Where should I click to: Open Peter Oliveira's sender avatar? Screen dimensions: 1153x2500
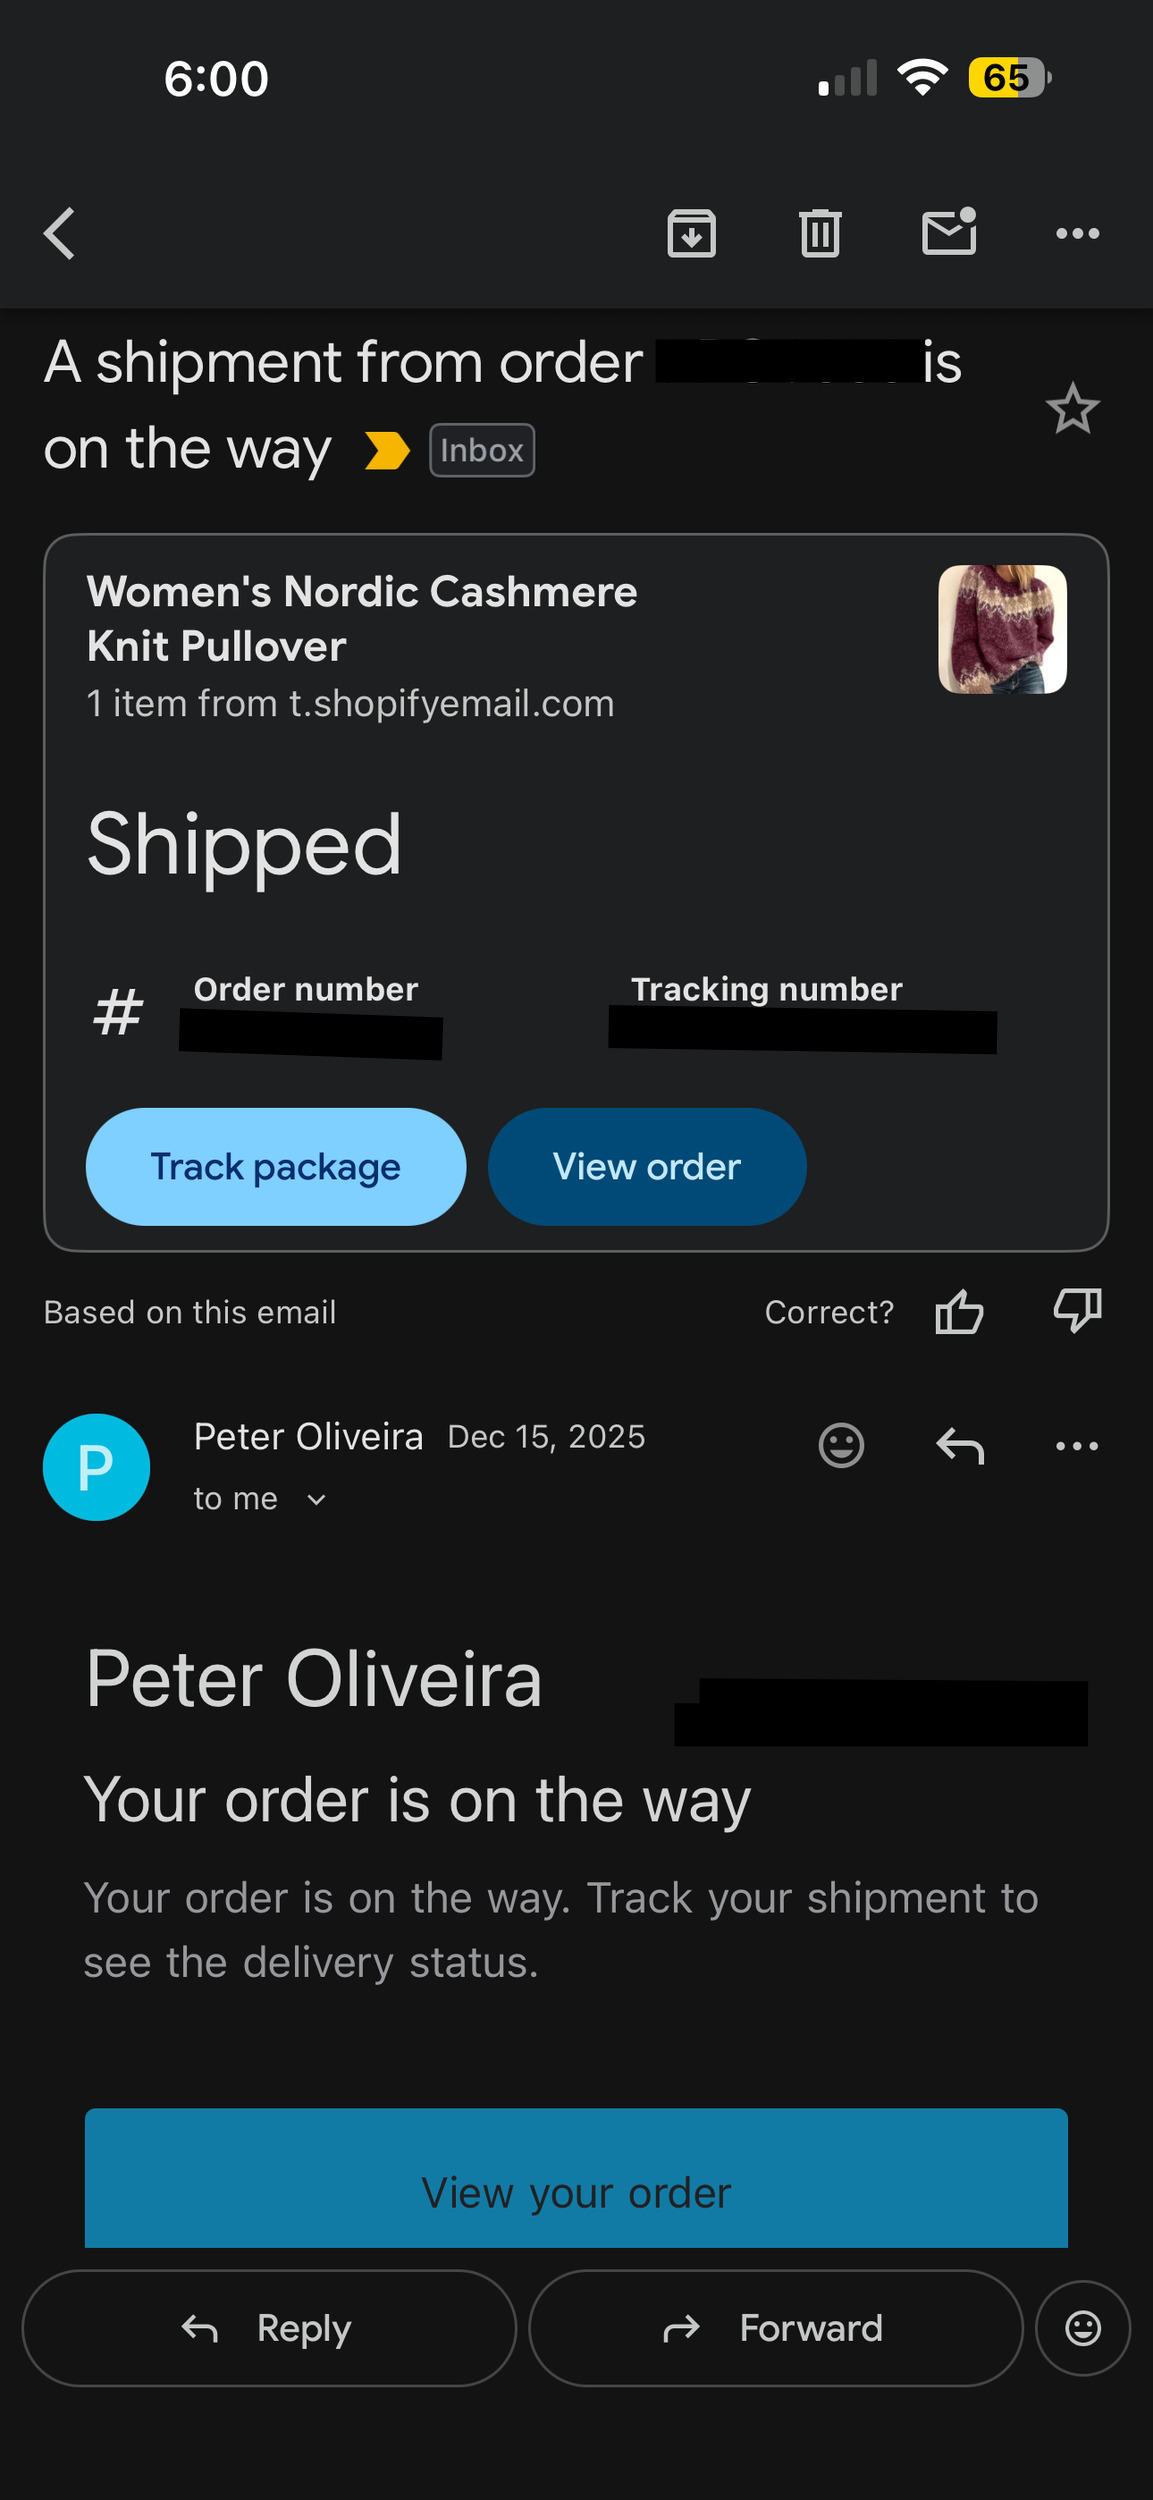click(x=96, y=1467)
